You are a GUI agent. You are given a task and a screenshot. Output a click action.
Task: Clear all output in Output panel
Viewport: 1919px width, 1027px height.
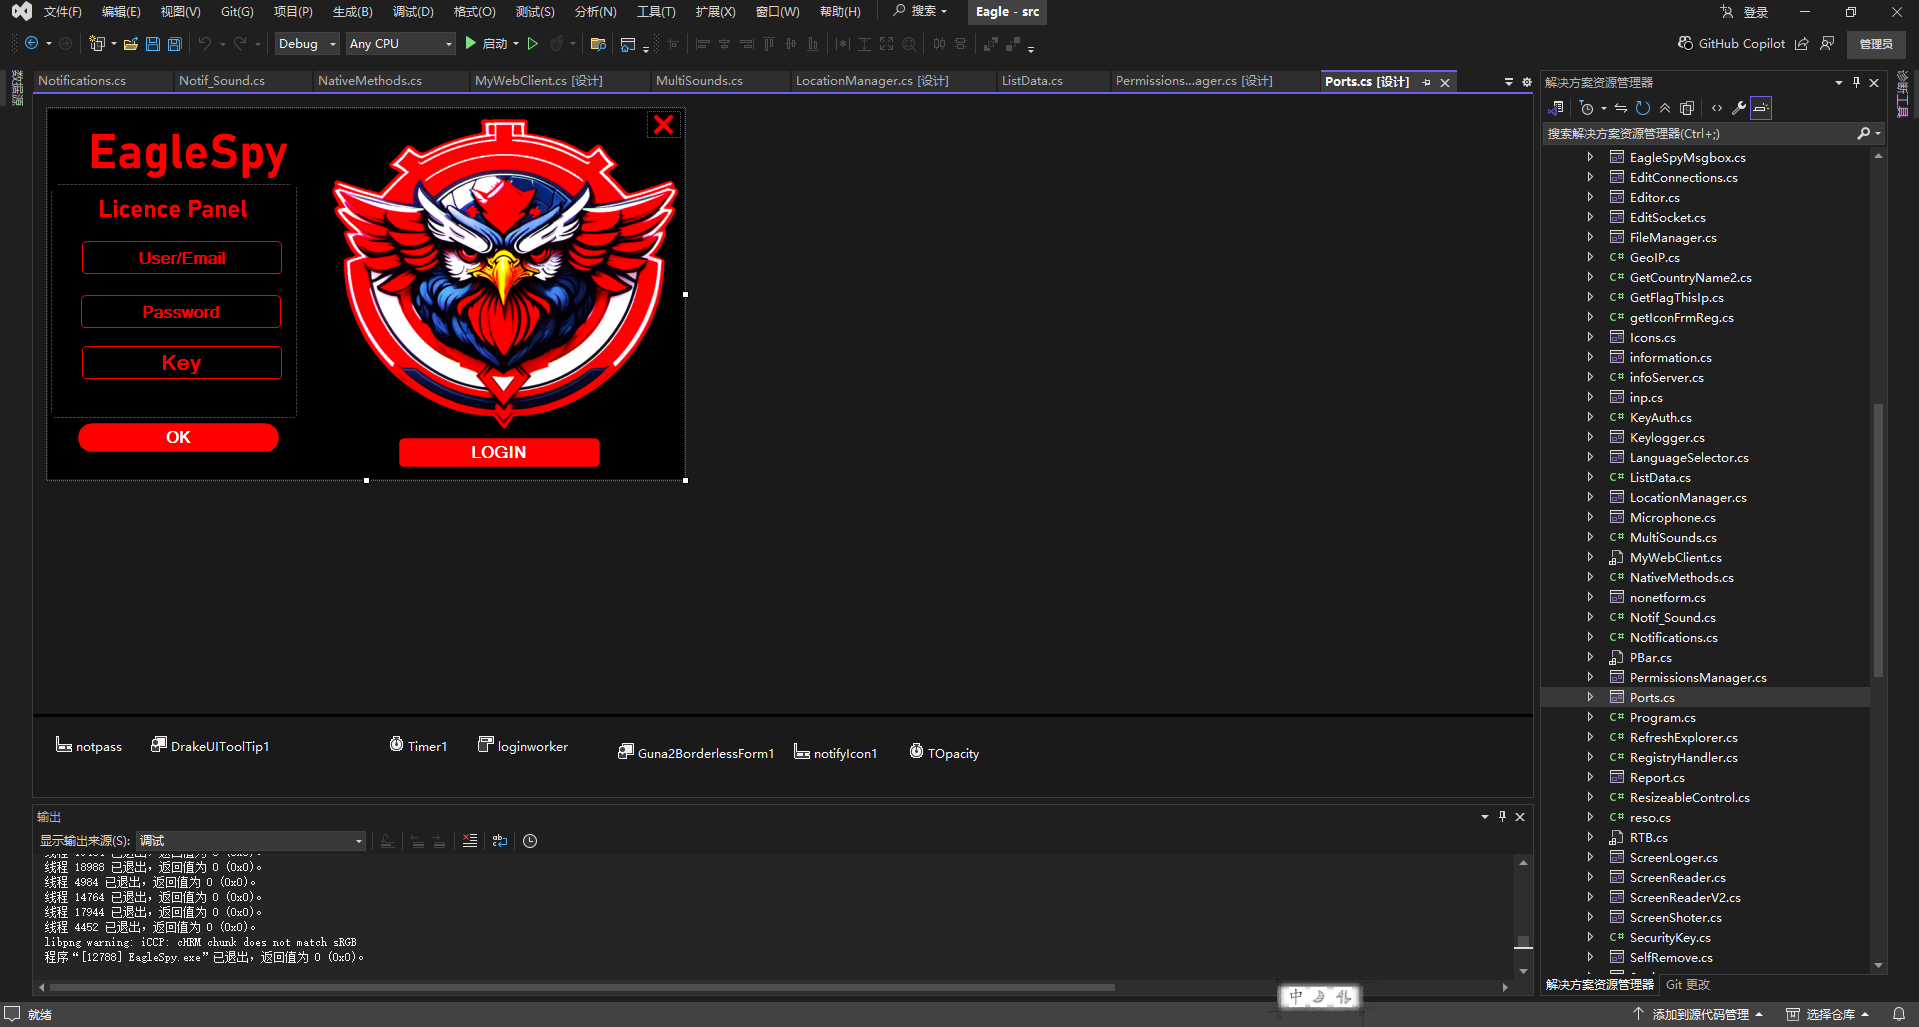470,841
